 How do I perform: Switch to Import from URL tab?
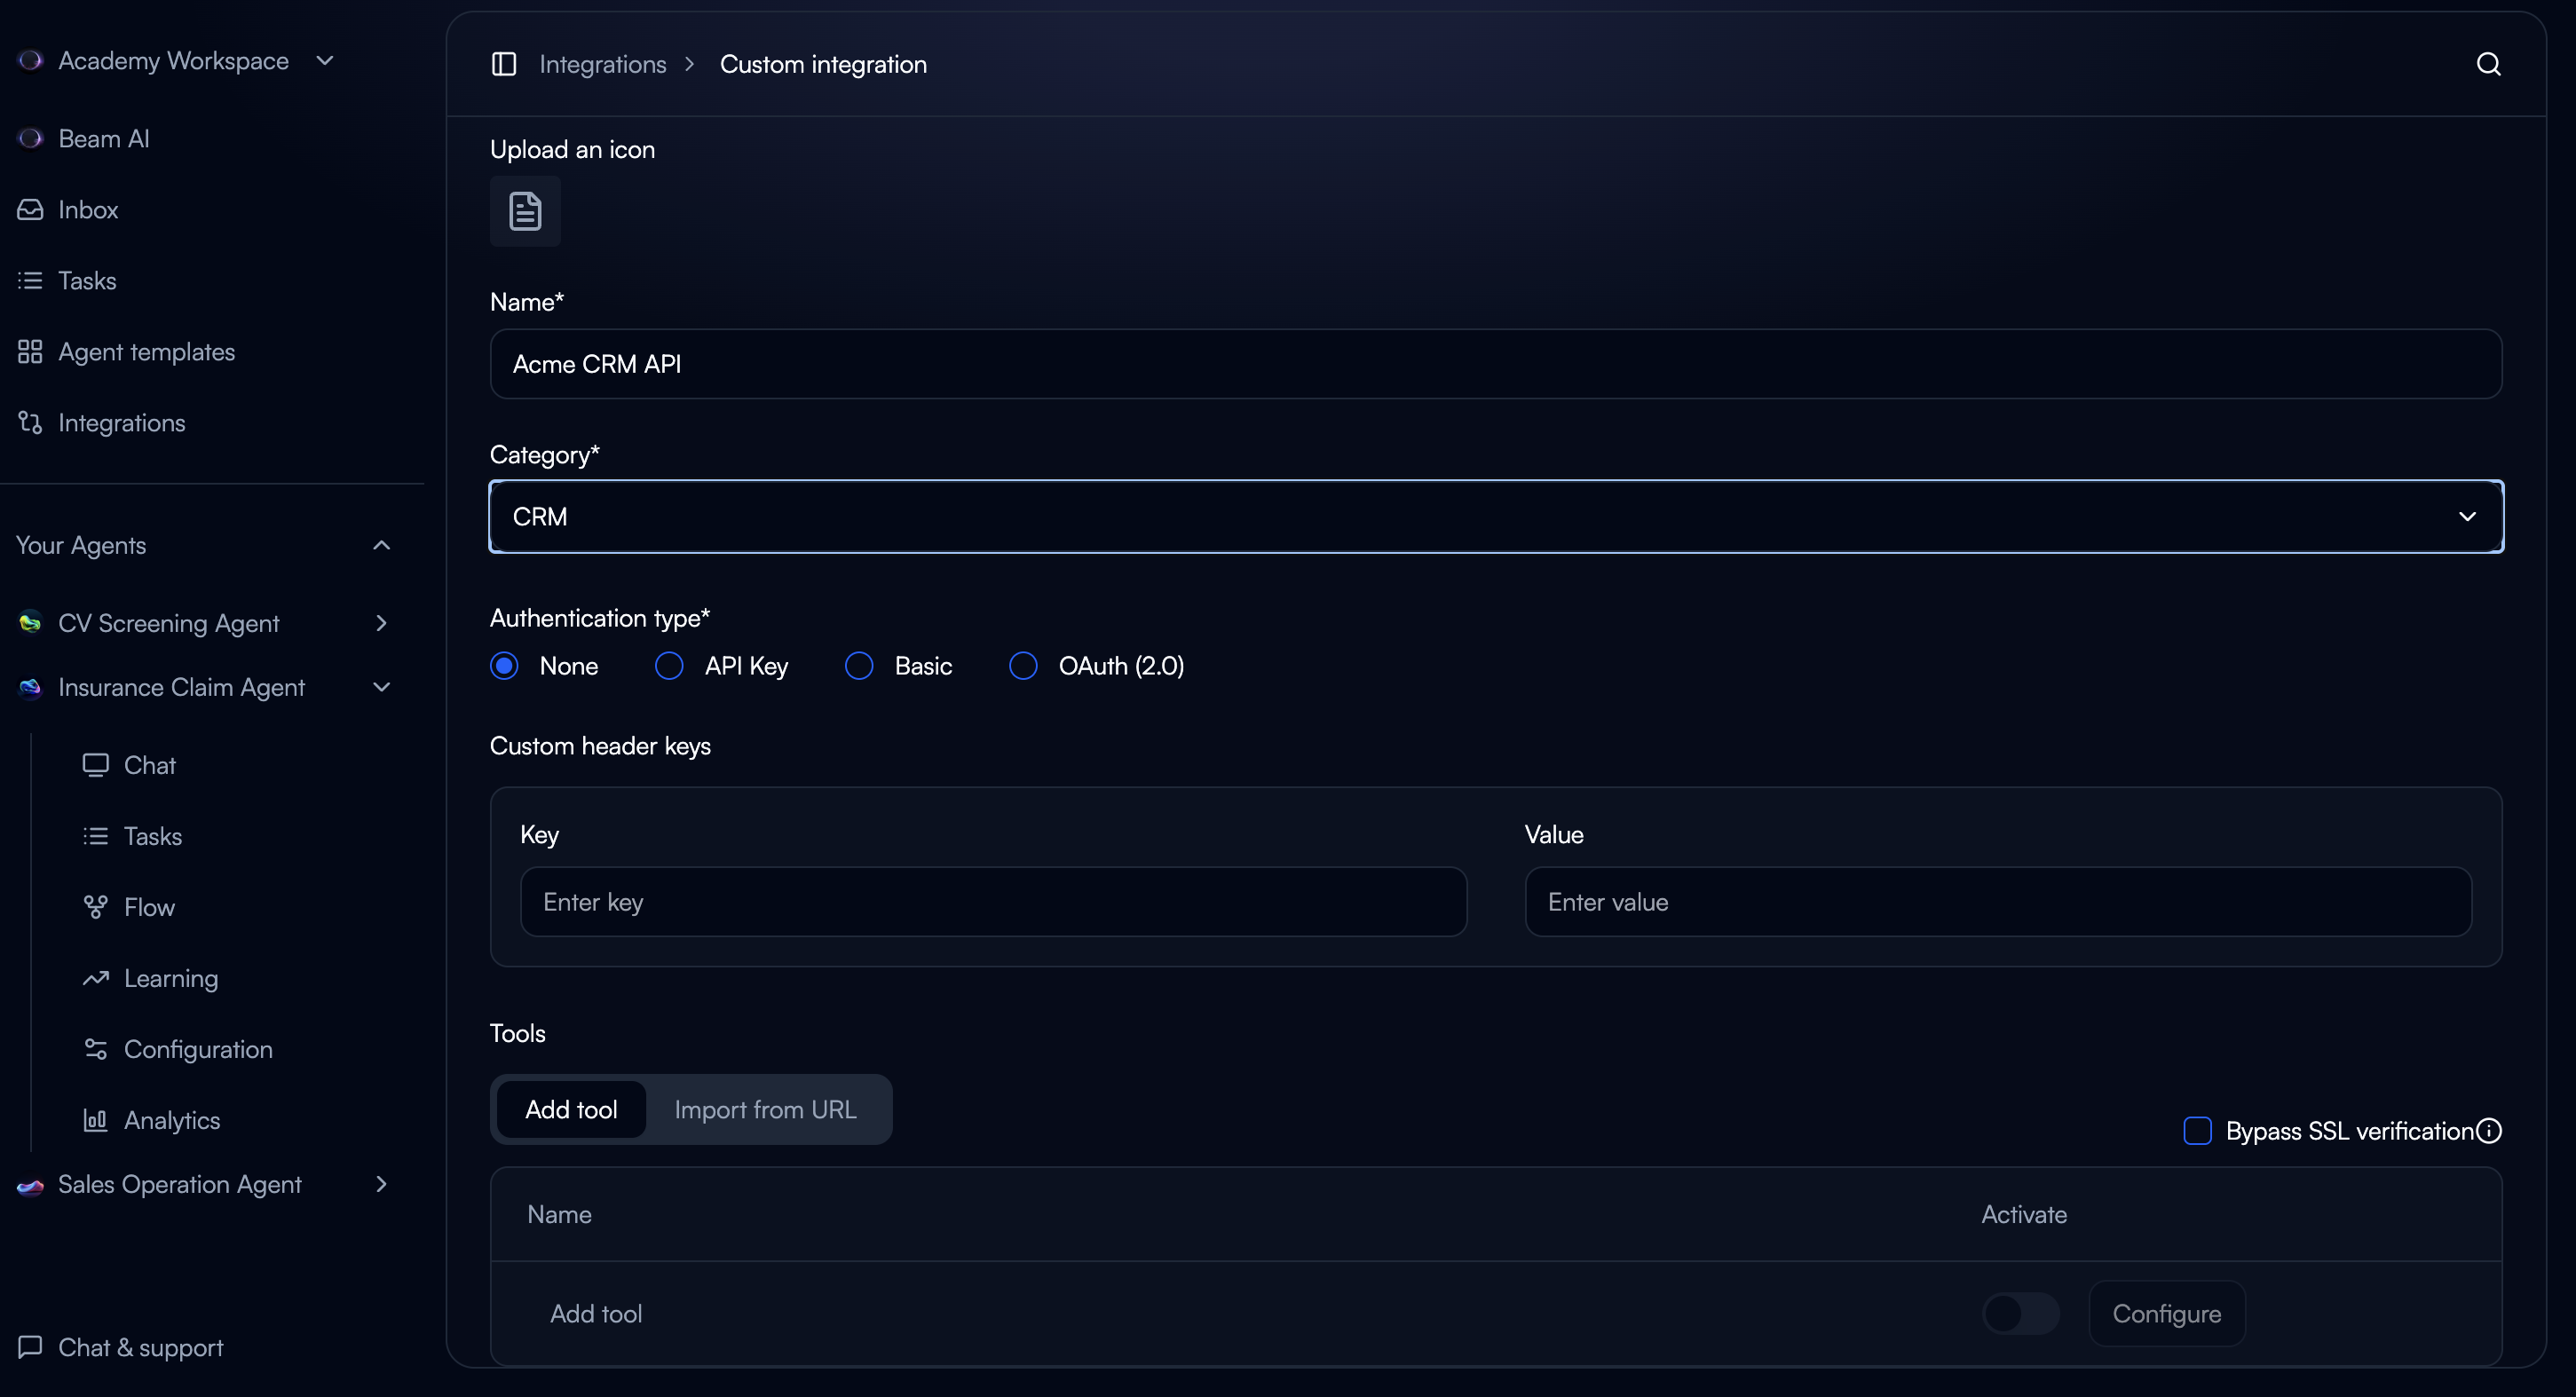coord(765,1110)
